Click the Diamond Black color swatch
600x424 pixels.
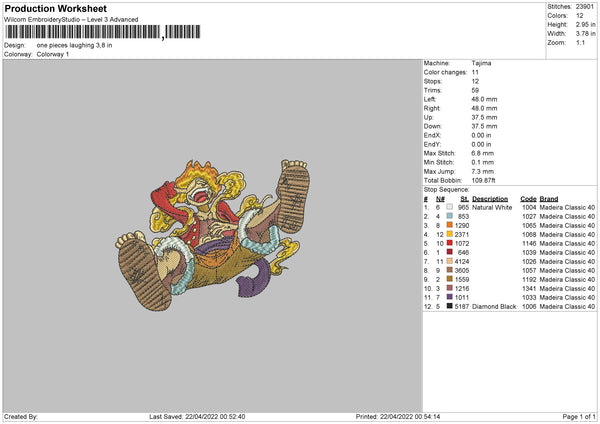(x=449, y=306)
